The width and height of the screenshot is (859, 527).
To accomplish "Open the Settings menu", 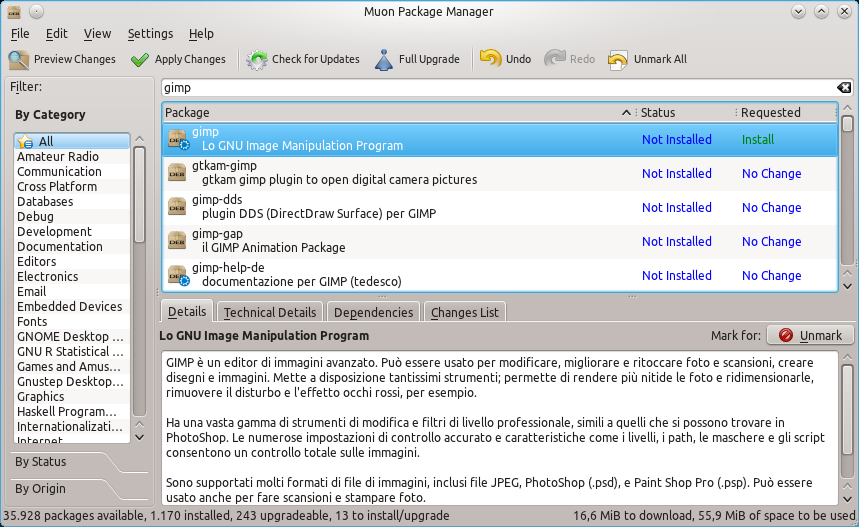I will pos(150,34).
